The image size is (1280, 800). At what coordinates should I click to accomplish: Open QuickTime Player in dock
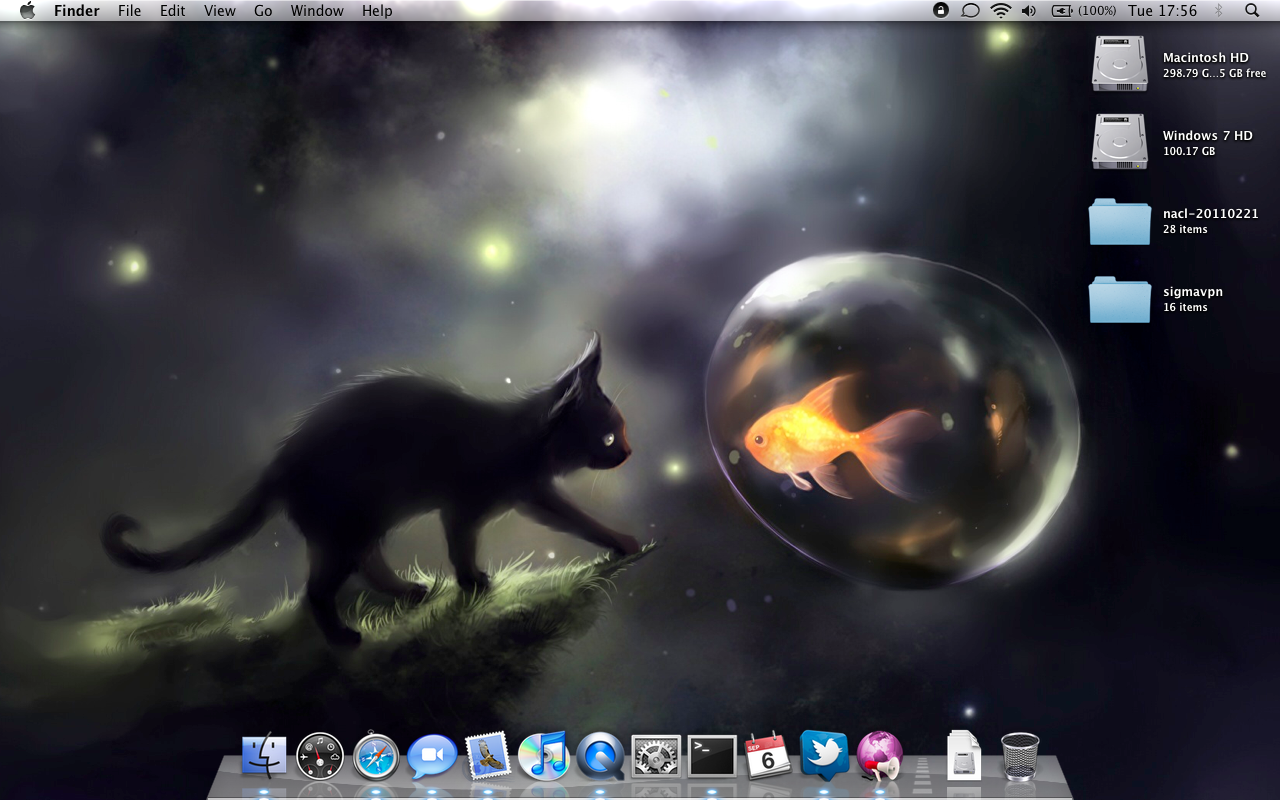point(600,757)
